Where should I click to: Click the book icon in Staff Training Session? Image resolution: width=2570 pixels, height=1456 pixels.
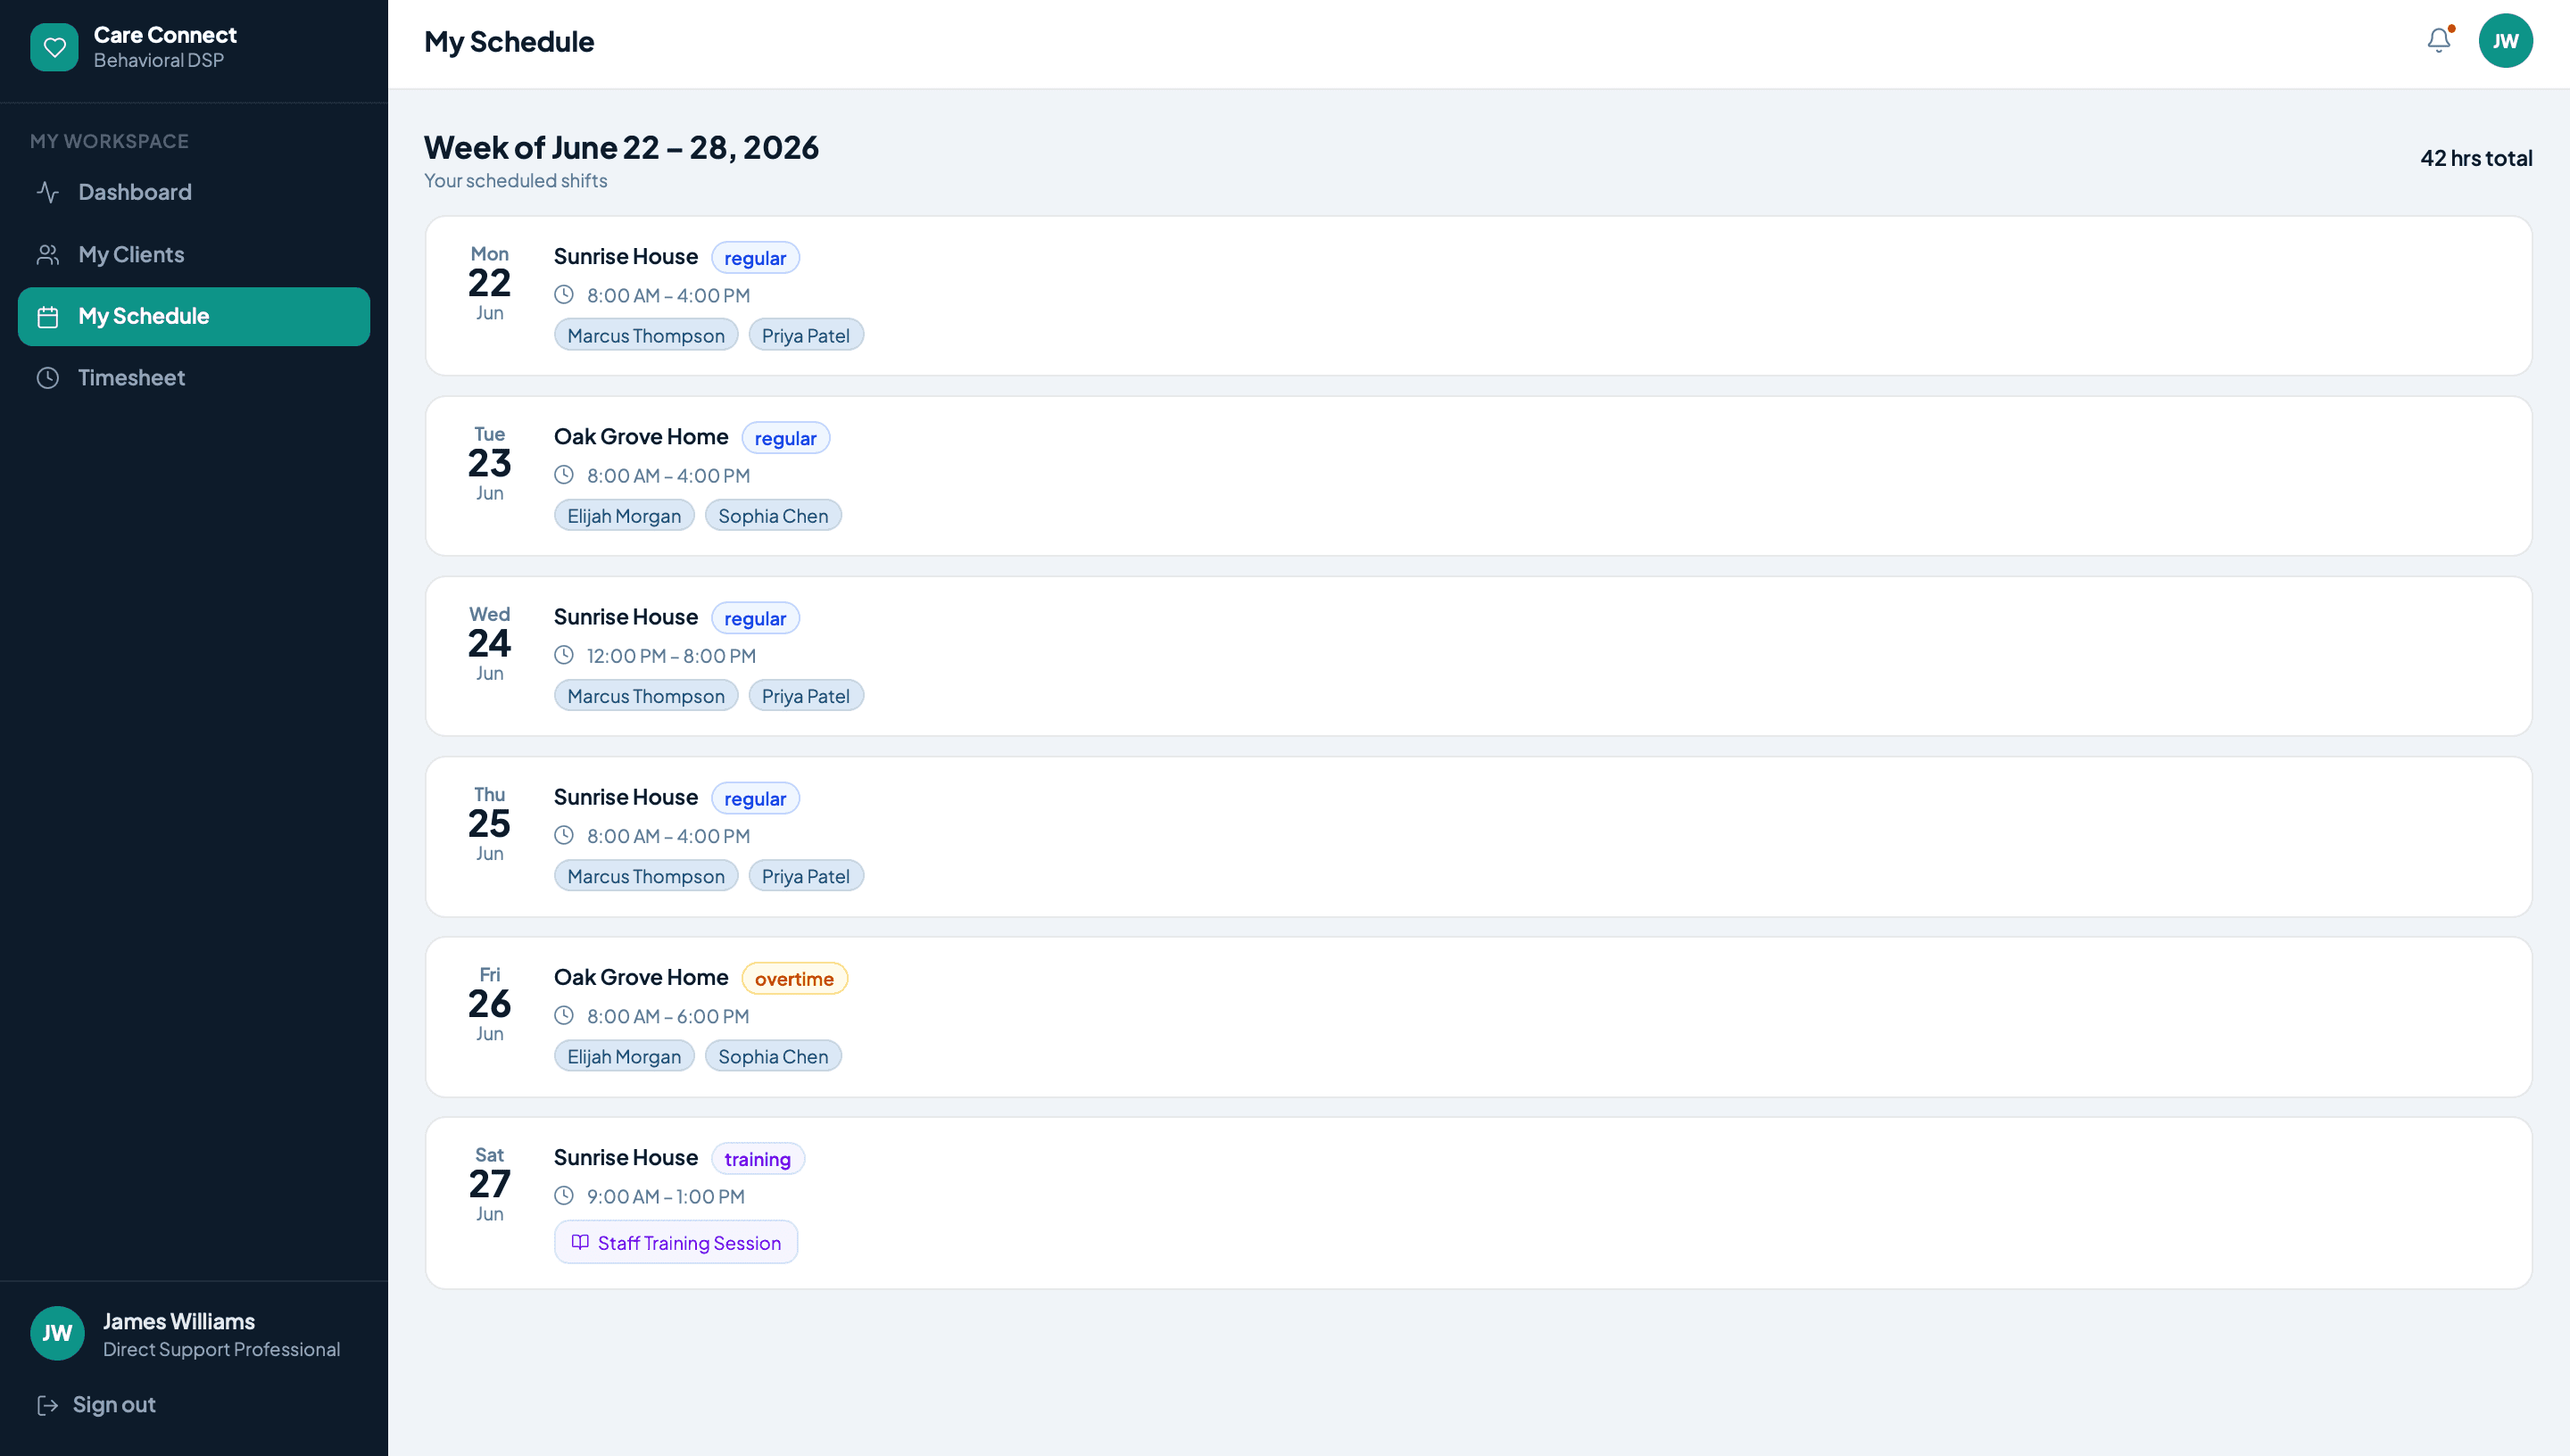pyautogui.click(x=580, y=1242)
